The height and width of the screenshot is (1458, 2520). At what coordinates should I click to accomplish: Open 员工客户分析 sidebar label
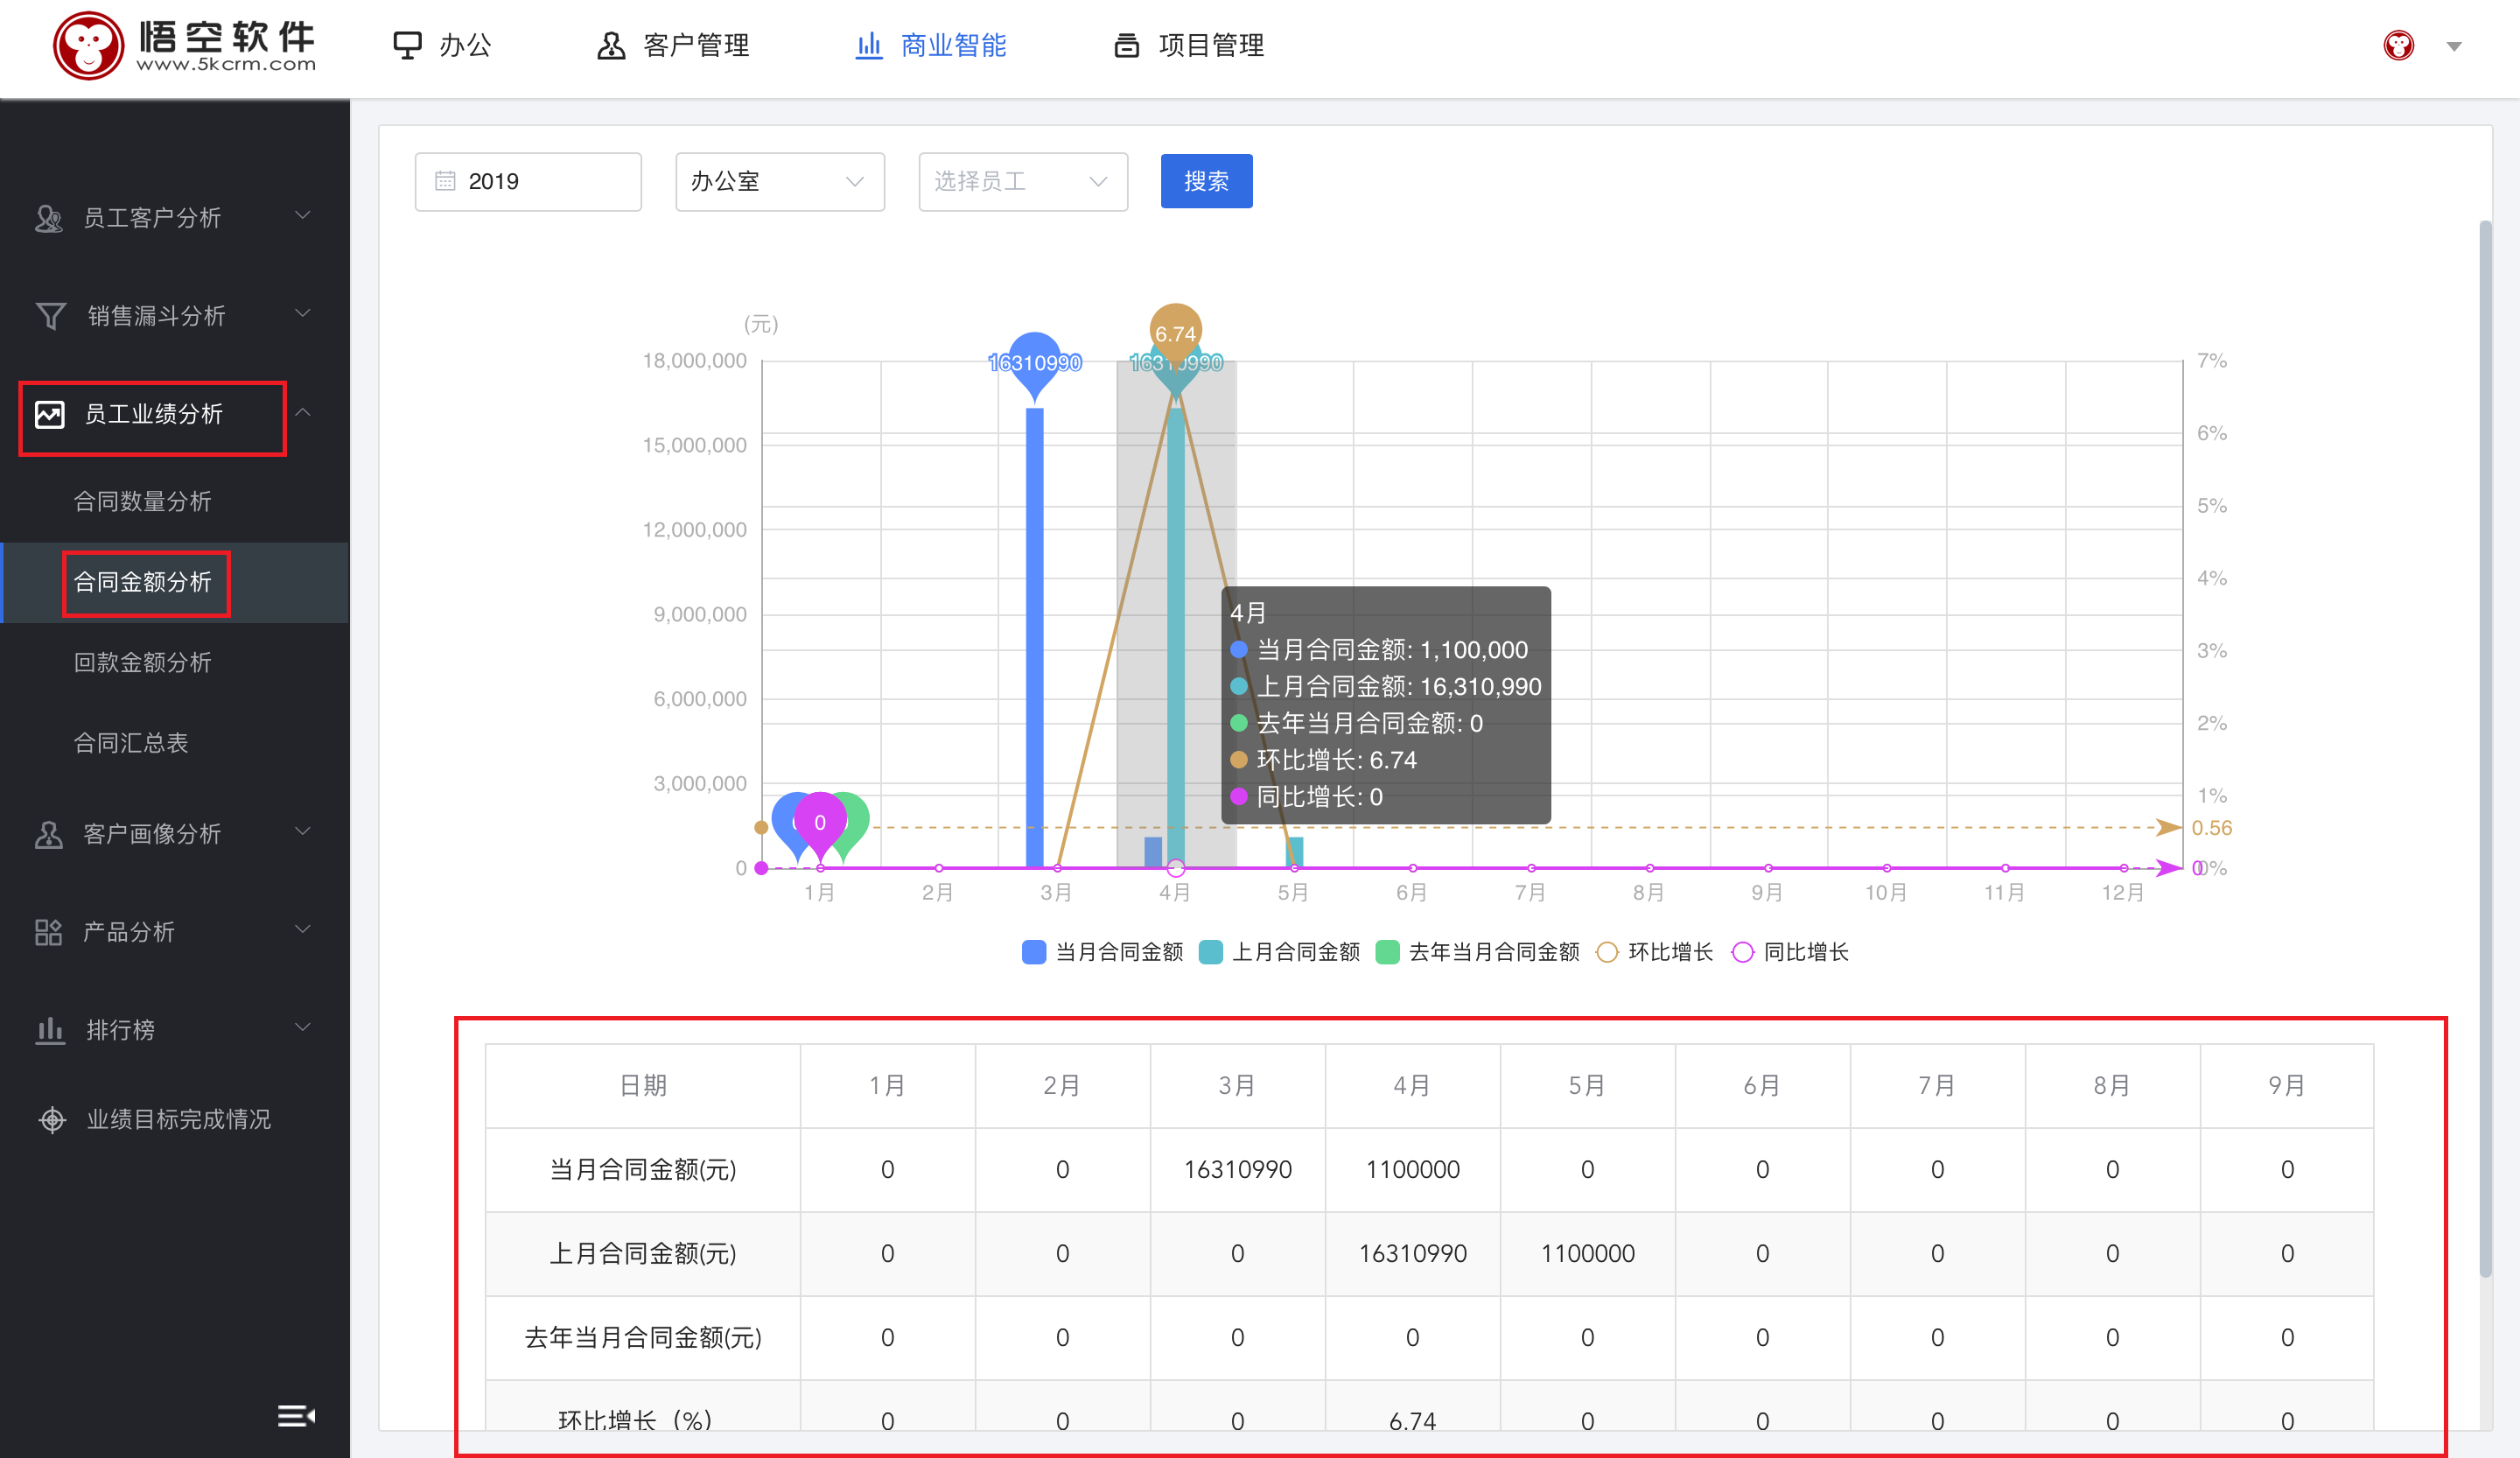(152, 218)
